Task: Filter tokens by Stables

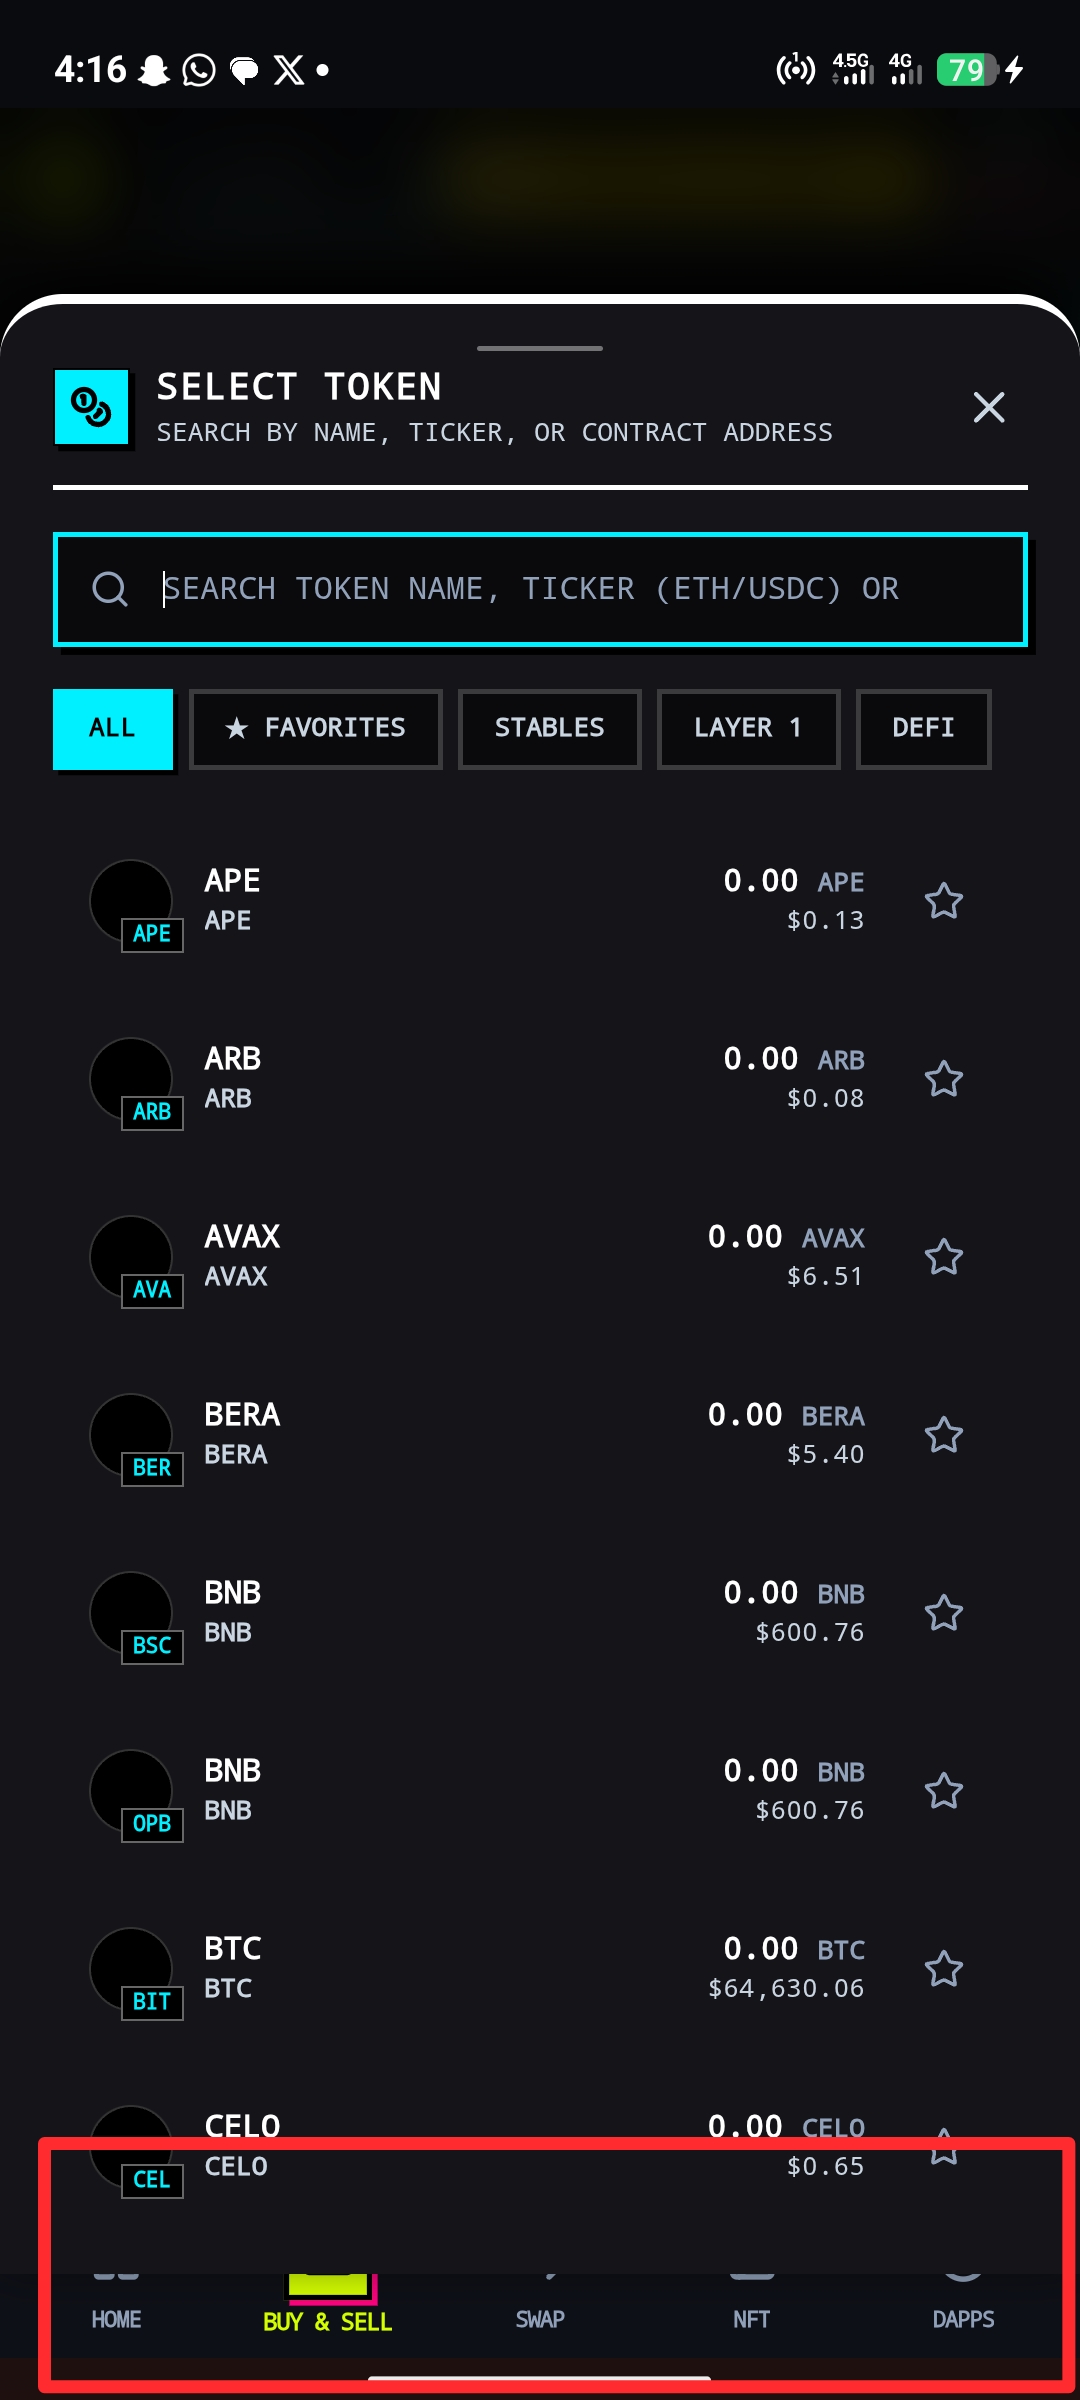Action: (550, 729)
